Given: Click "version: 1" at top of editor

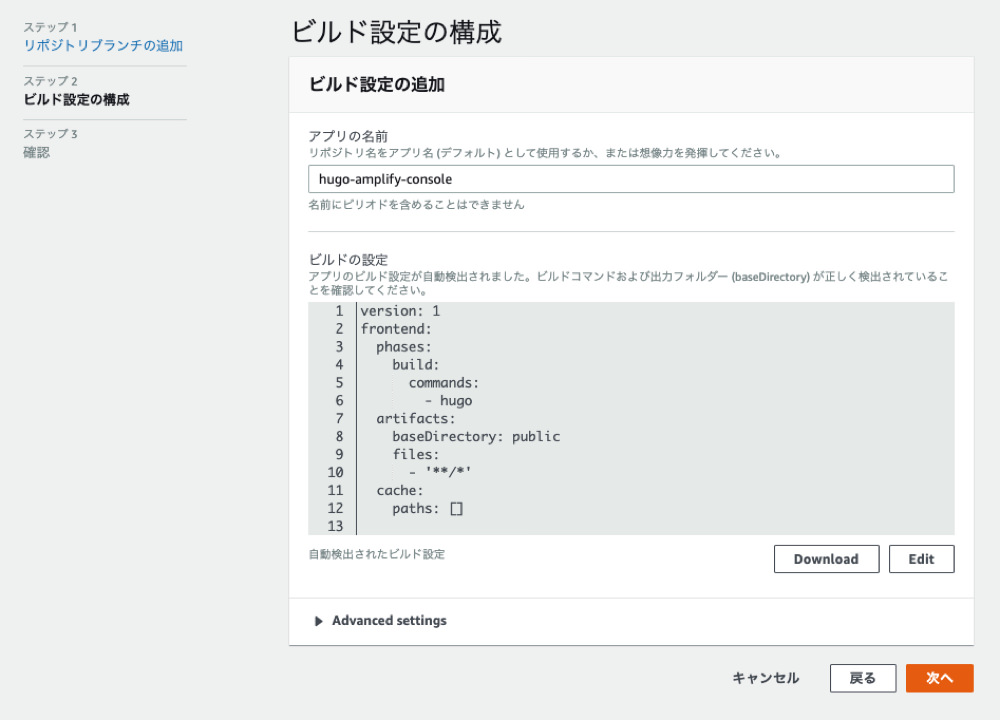Looking at the screenshot, I should (402, 310).
